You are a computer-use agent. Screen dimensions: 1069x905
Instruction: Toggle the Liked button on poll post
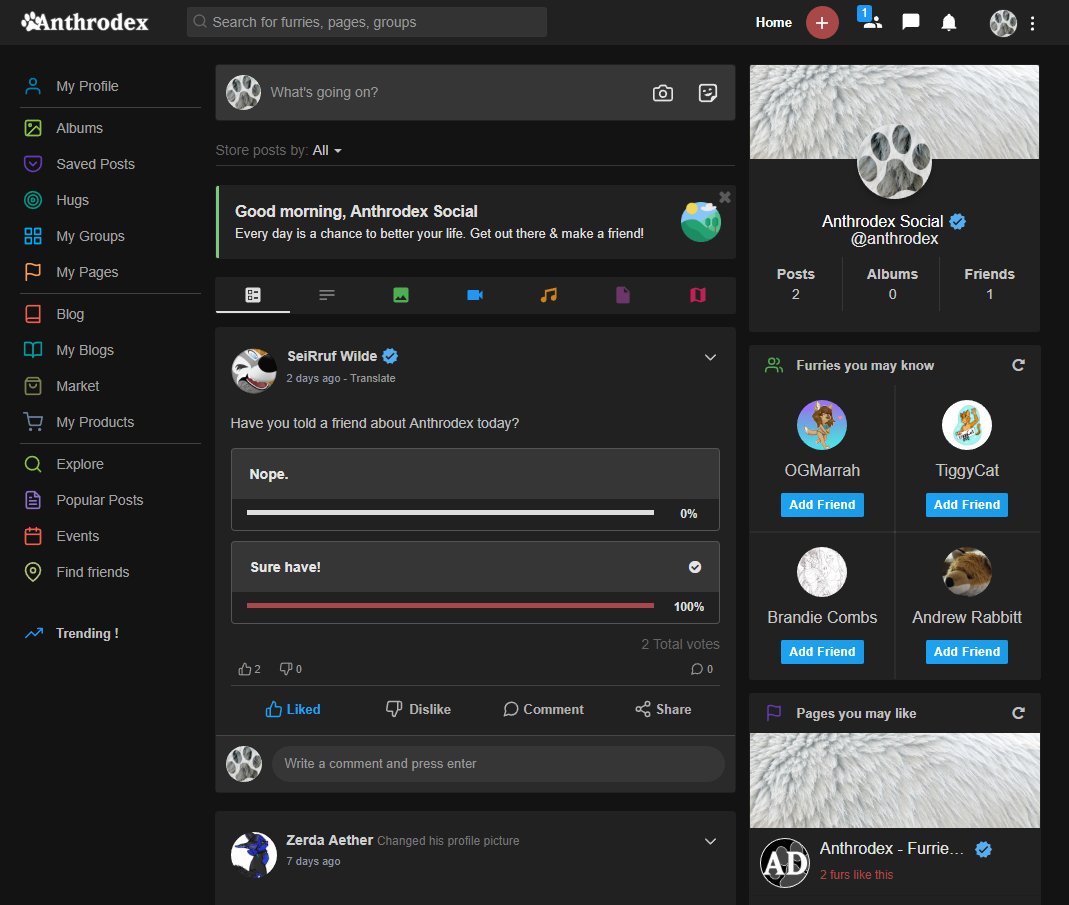coord(292,709)
